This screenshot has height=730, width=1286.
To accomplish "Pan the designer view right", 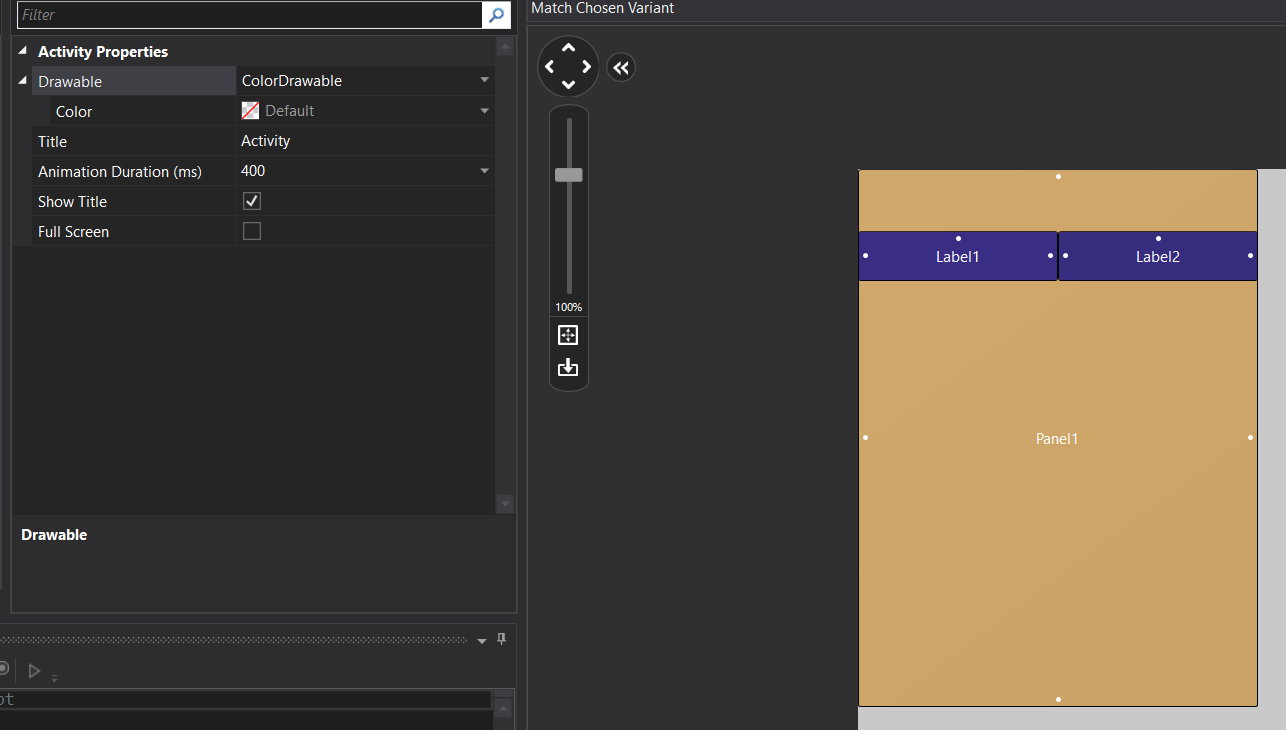I will click(x=587, y=67).
